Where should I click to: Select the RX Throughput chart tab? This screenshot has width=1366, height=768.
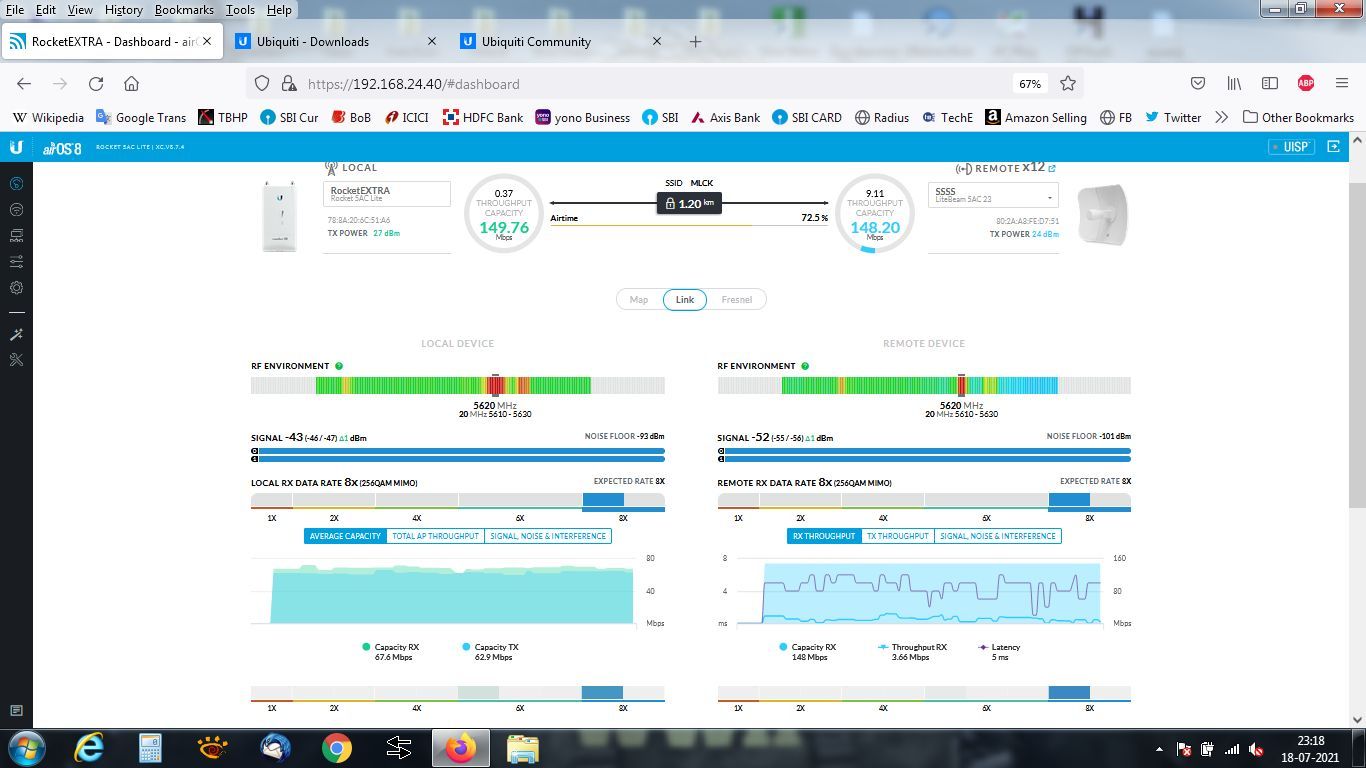coord(824,536)
